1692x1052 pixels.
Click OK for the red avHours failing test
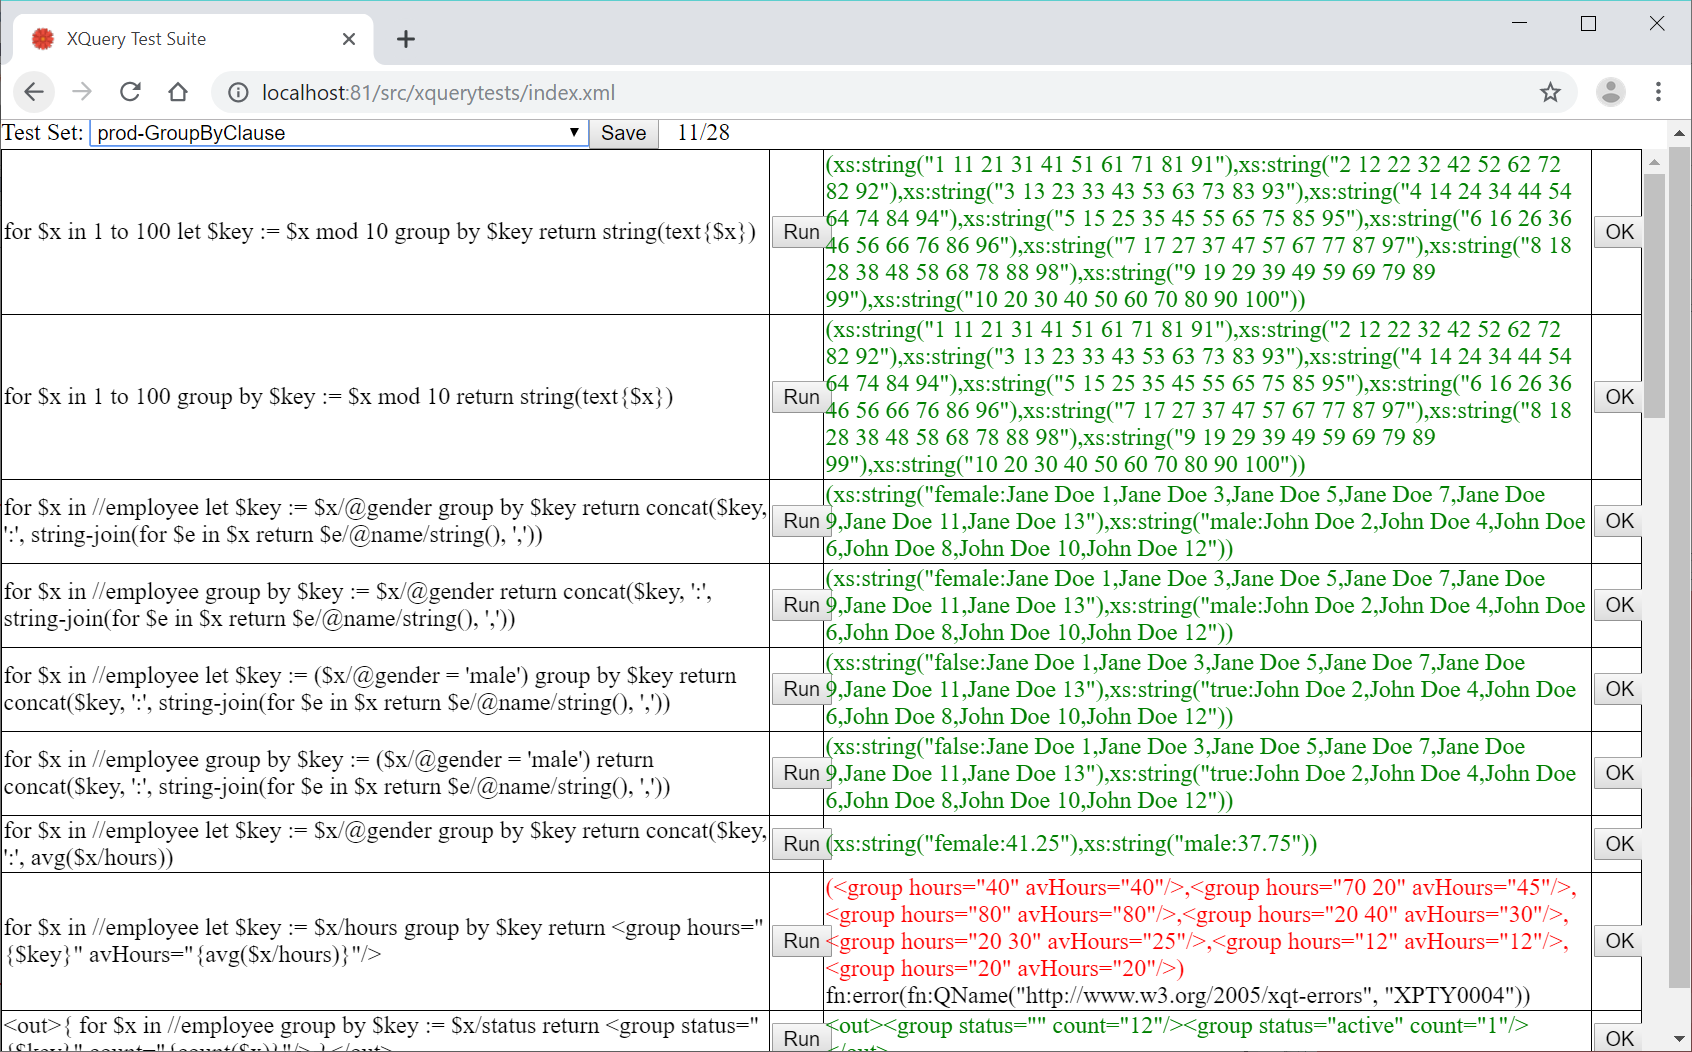coord(1618,941)
